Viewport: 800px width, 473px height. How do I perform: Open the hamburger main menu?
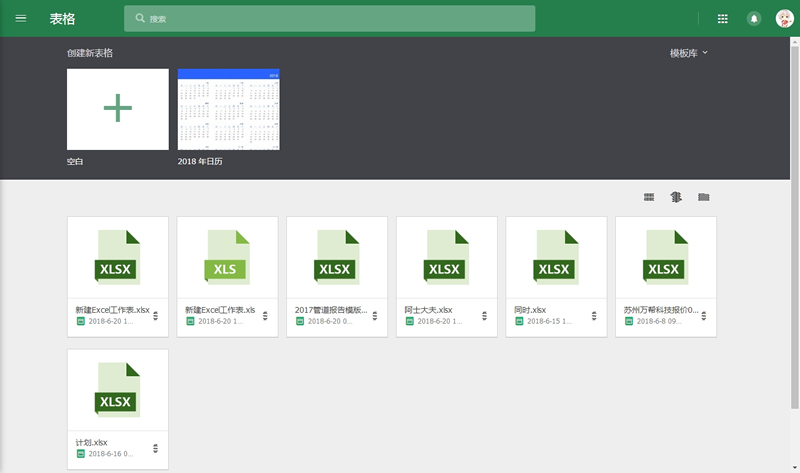coord(20,18)
